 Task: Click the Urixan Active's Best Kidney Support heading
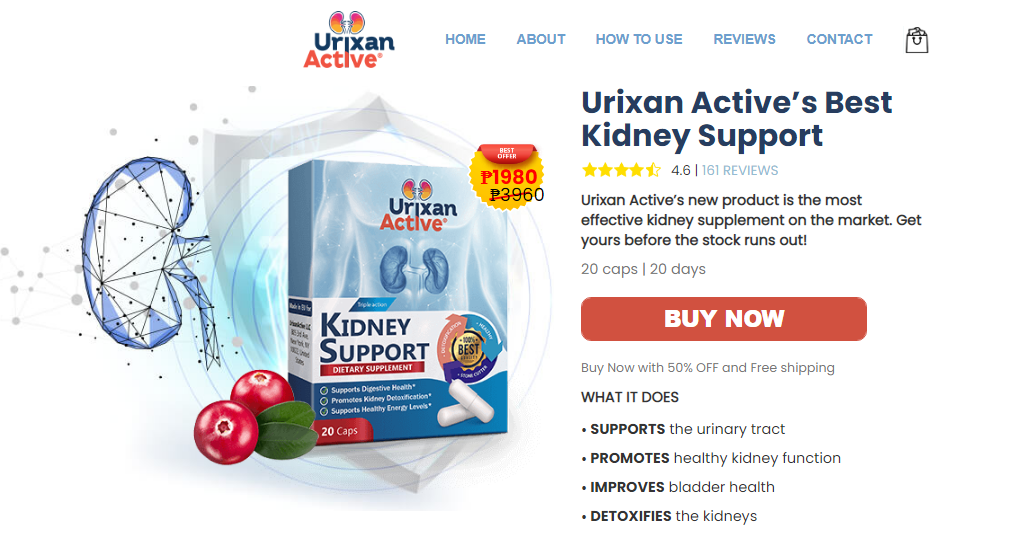click(736, 119)
